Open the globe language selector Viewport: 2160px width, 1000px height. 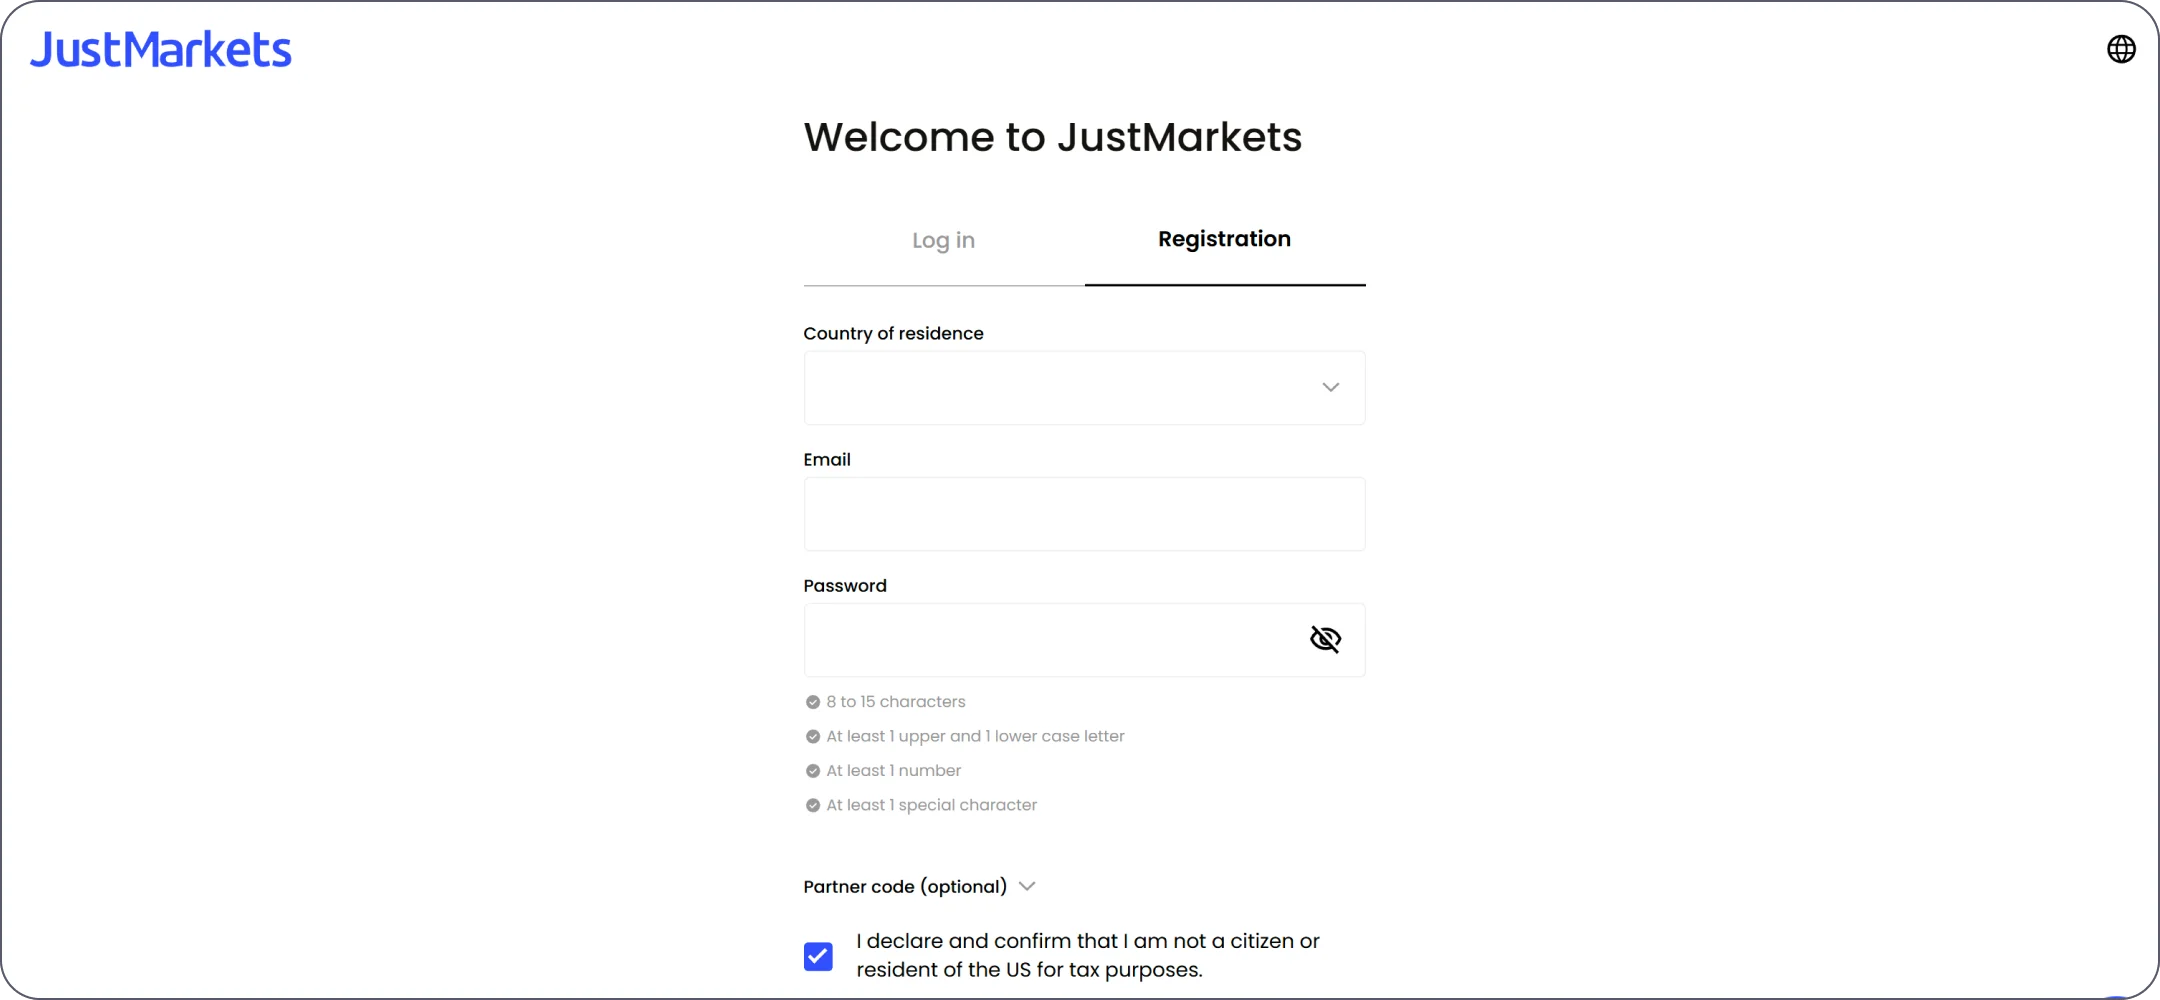click(2121, 49)
